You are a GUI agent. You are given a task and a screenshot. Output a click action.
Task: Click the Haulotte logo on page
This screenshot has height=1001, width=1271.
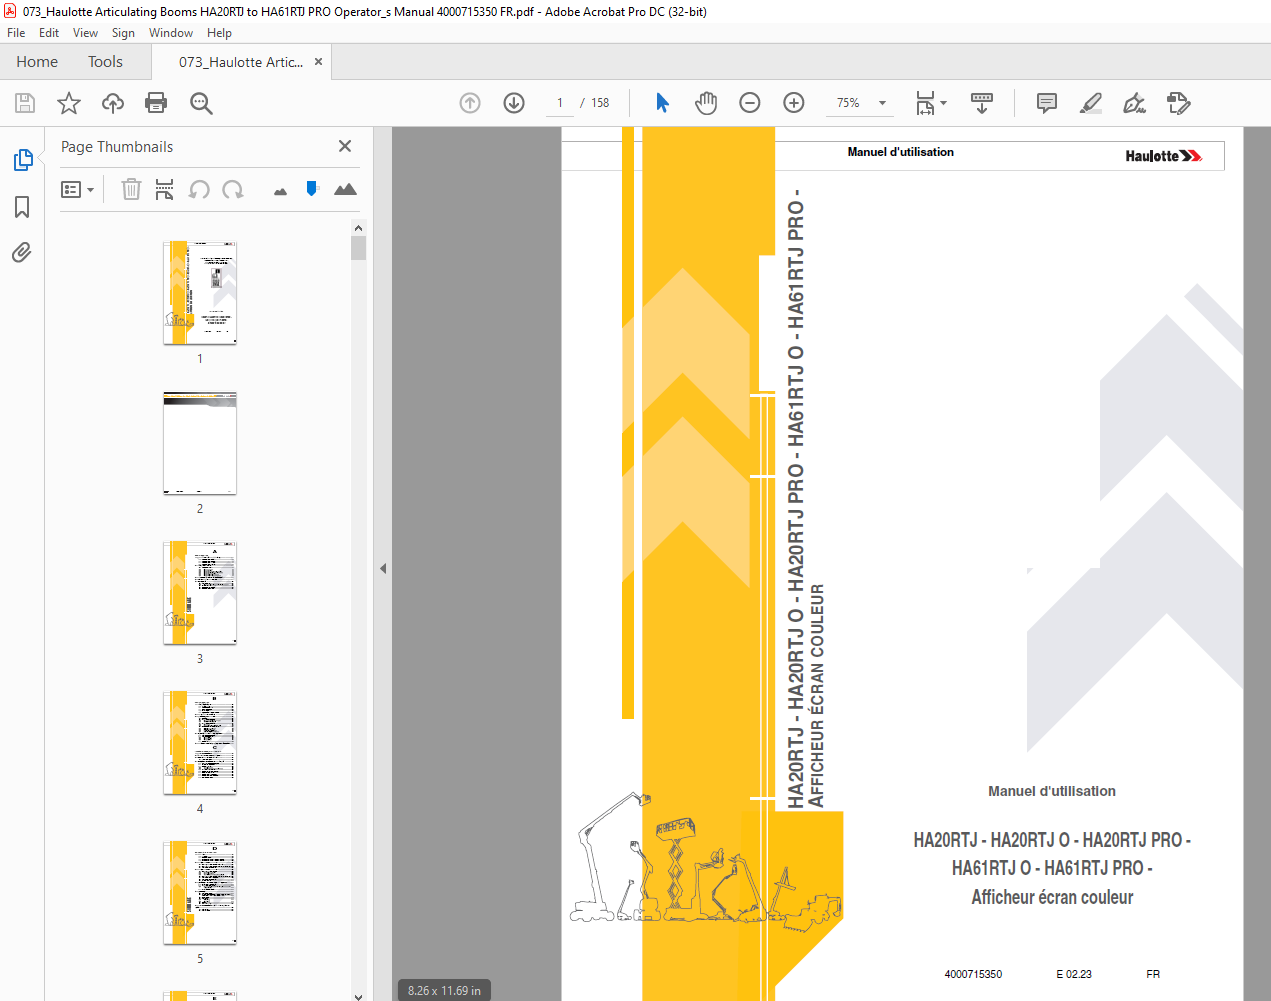1163,156
